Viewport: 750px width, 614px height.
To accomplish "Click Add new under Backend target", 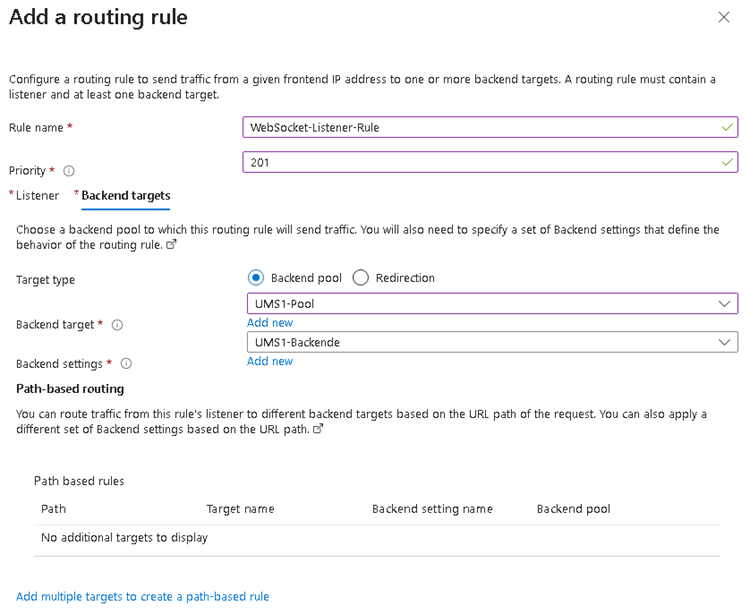I will point(269,323).
